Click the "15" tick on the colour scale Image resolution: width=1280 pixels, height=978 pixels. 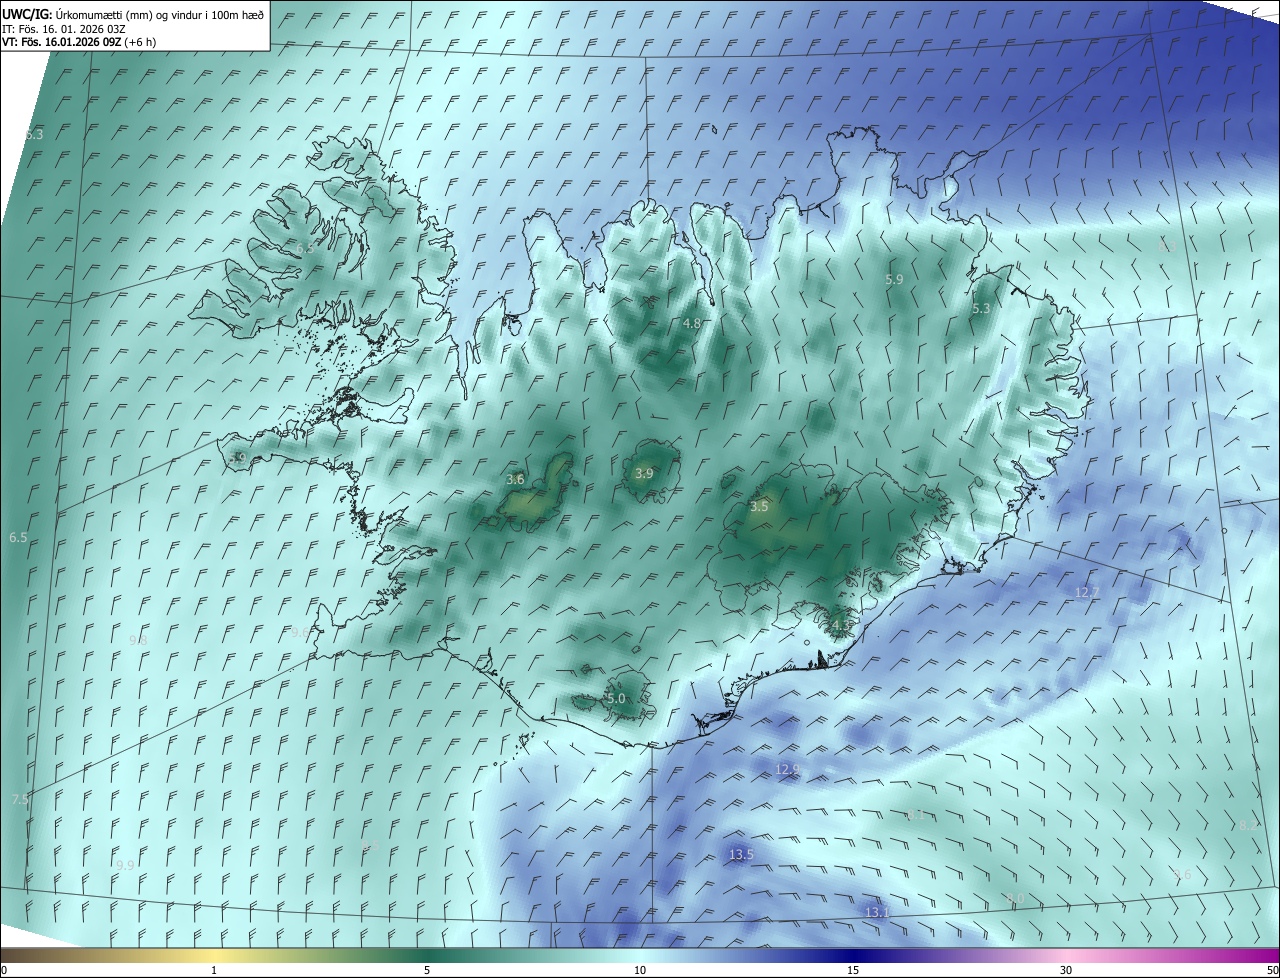pos(853,970)
